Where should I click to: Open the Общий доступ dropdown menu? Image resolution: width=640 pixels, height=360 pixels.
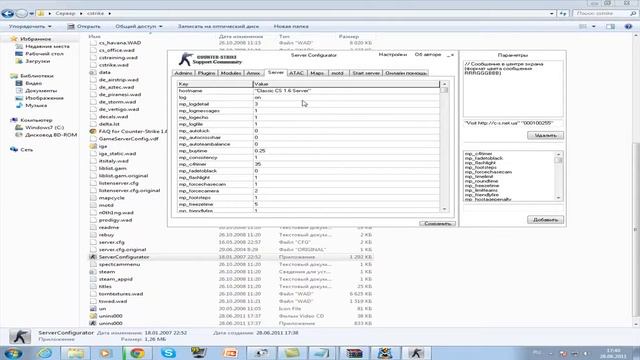click(139, 27)
